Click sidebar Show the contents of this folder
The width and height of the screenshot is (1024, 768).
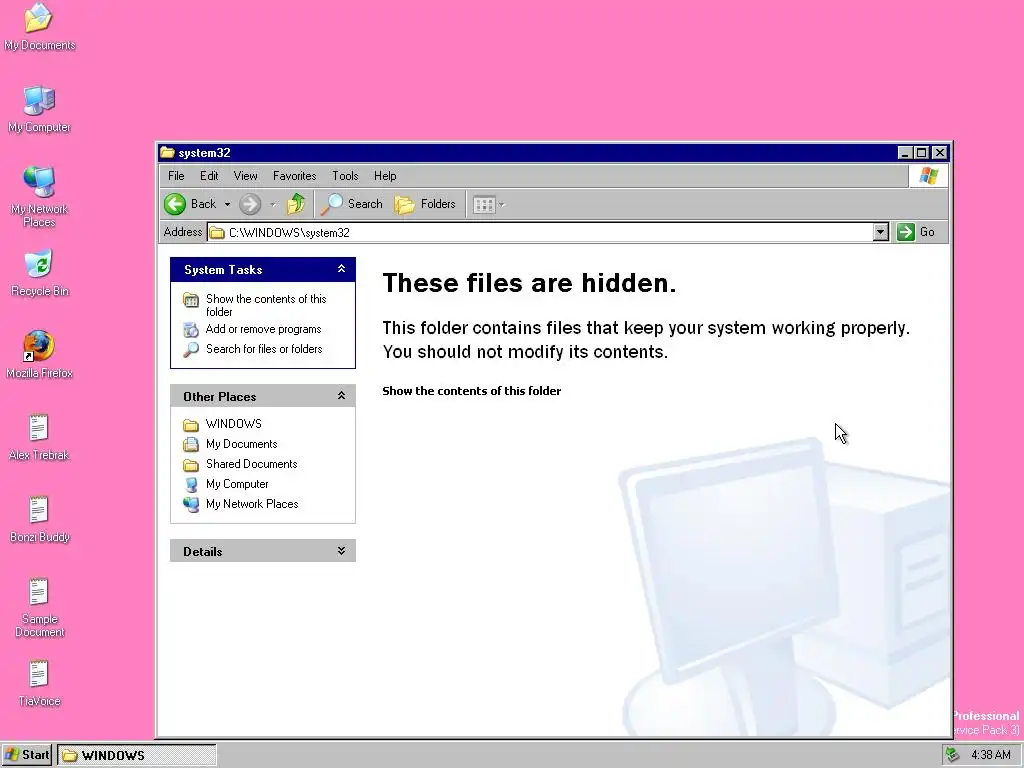[255, 305]
